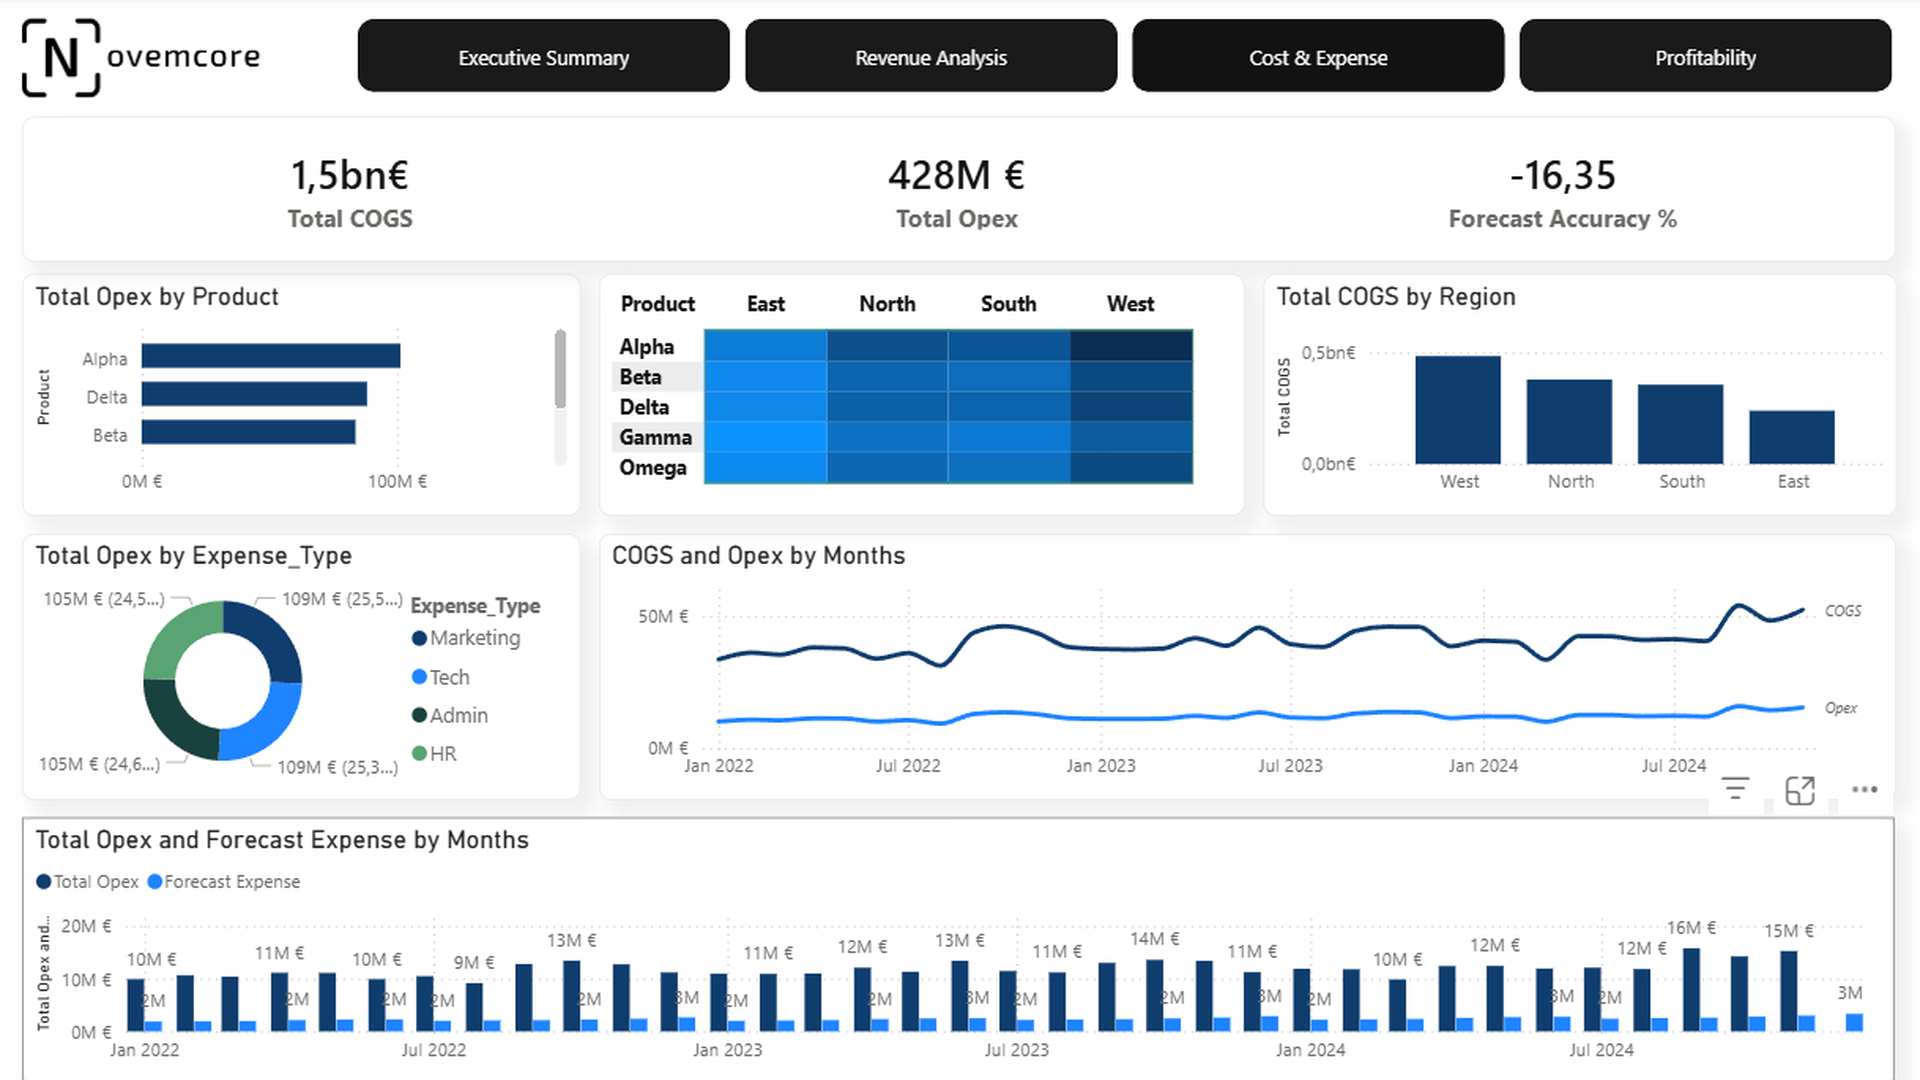Select the Beta bar in Opex chart
Viewport: 1920px width, 1080px height.
pos(248,432)
